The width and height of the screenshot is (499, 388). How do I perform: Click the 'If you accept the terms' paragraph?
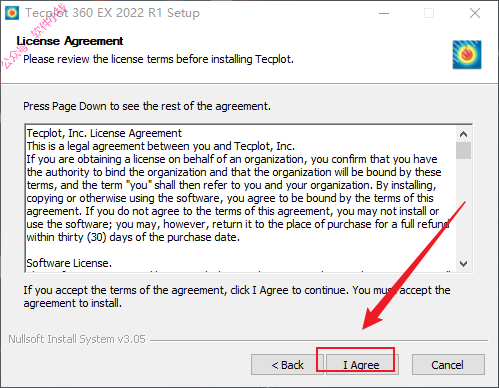(237, 296)
